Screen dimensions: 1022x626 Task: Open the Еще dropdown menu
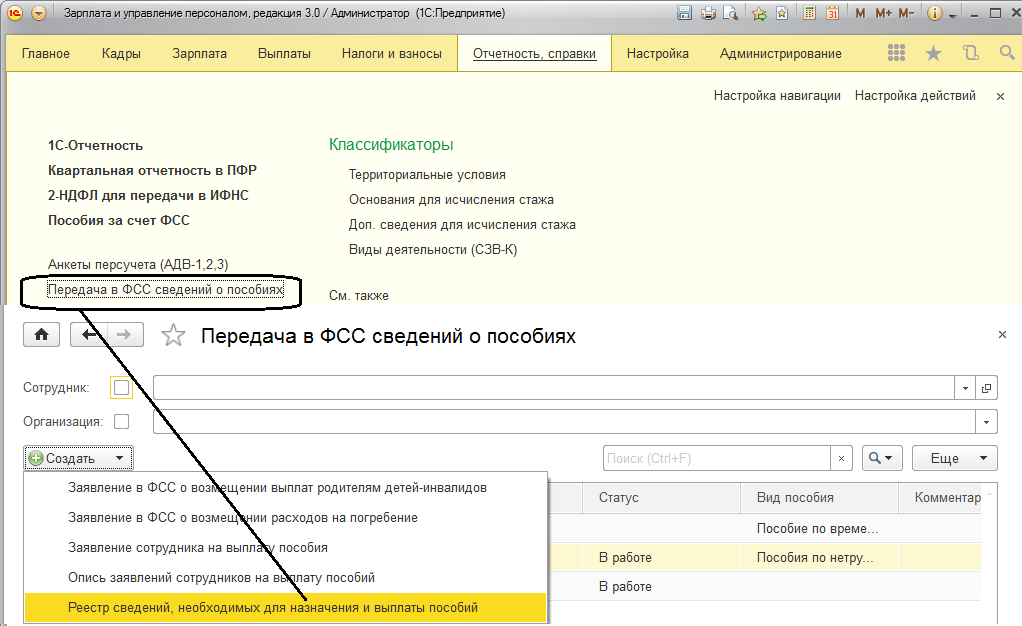[x=954, y=458]
